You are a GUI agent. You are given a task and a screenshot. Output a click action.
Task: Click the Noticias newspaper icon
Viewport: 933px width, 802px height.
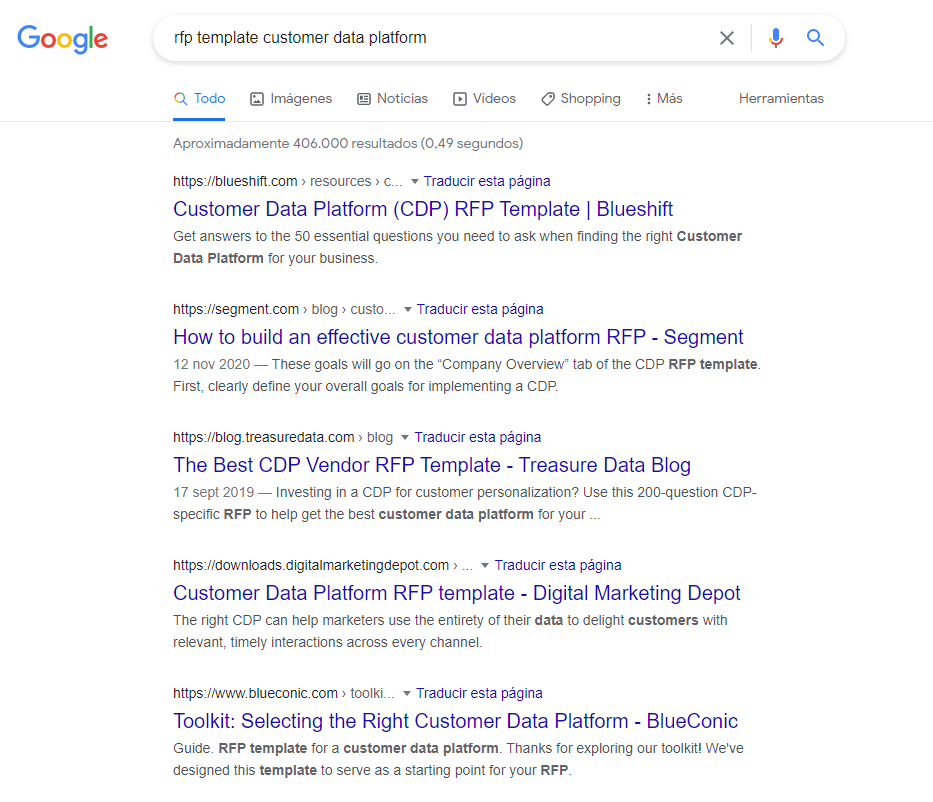tap(364, 99)
